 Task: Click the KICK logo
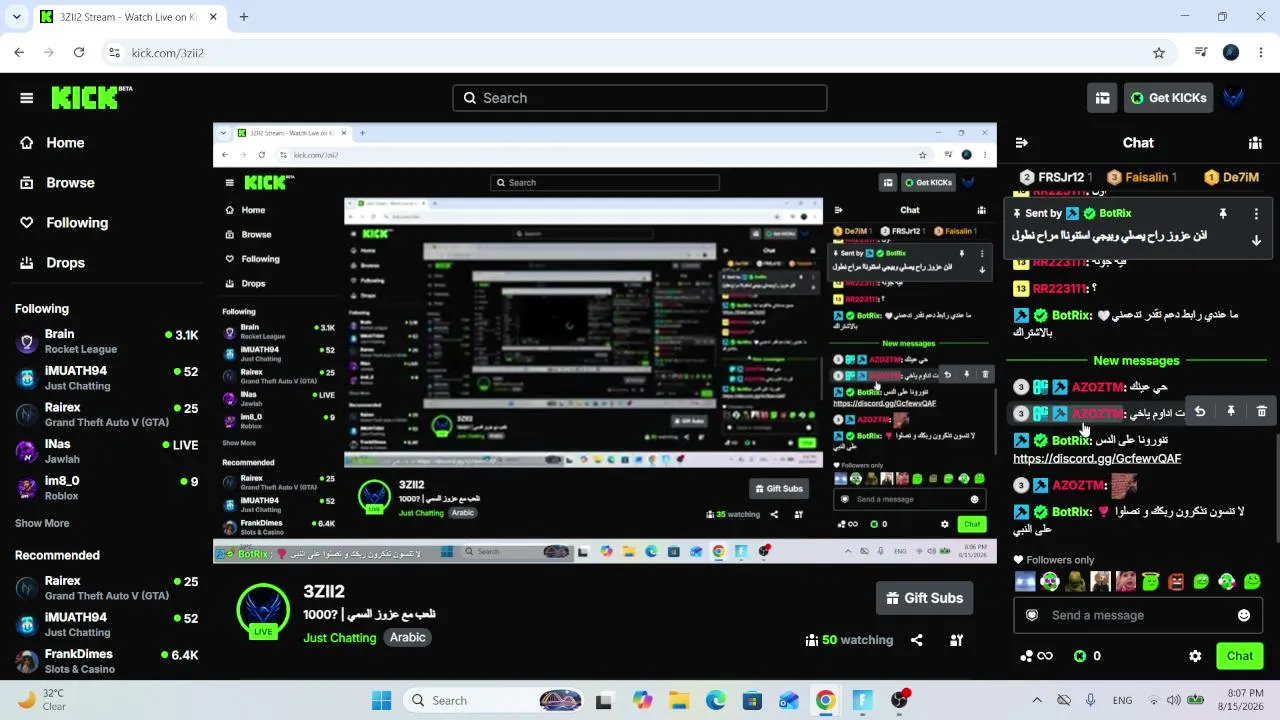91,97
